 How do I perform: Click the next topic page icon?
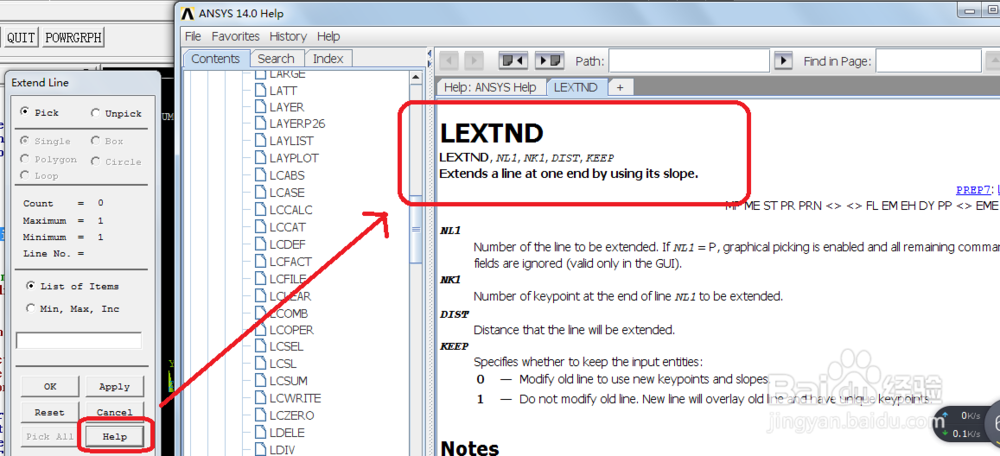(550, 61)
